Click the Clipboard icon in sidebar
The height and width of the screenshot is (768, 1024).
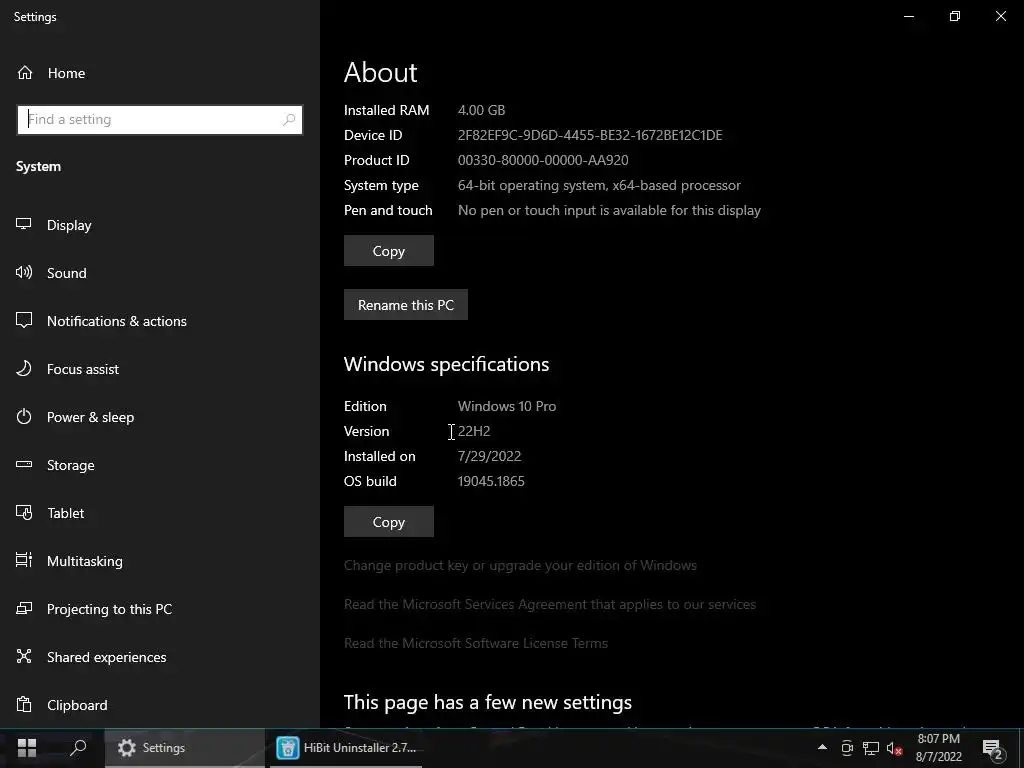pos(24,705)
